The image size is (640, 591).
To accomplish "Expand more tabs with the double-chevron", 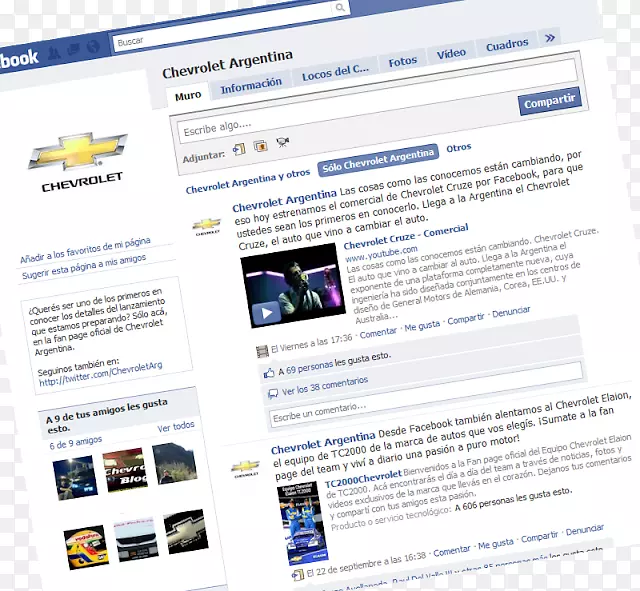I will (550, 38).
